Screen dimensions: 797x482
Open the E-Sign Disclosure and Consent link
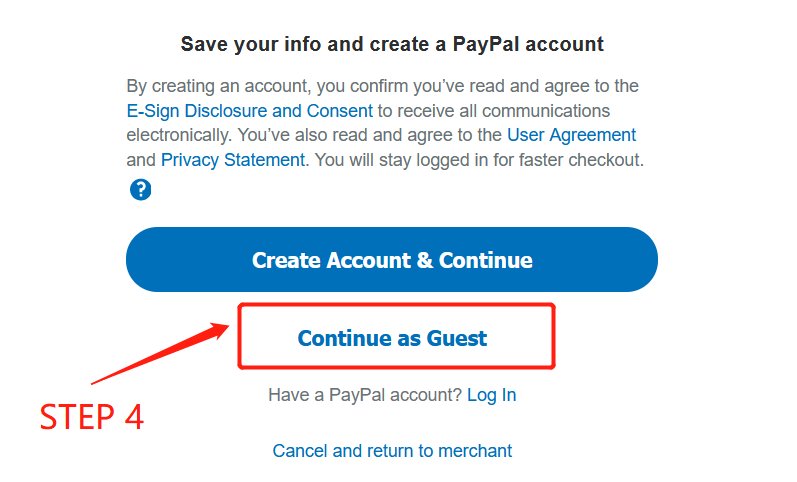coord(249,111)
